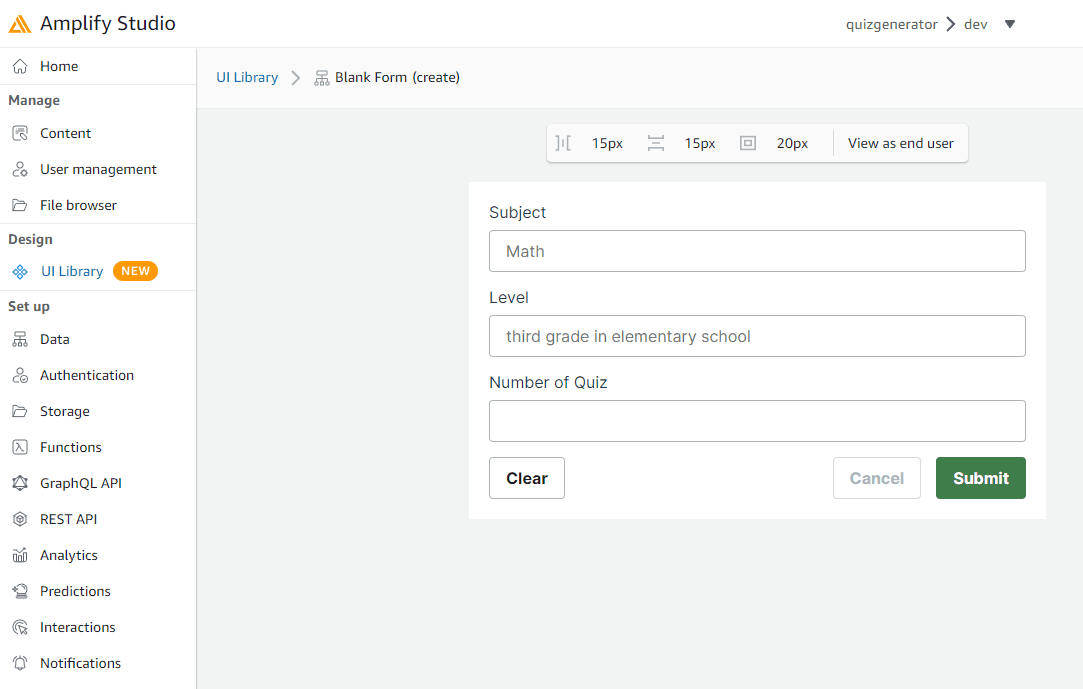Click the GraphQL API icon

(19, 483)
